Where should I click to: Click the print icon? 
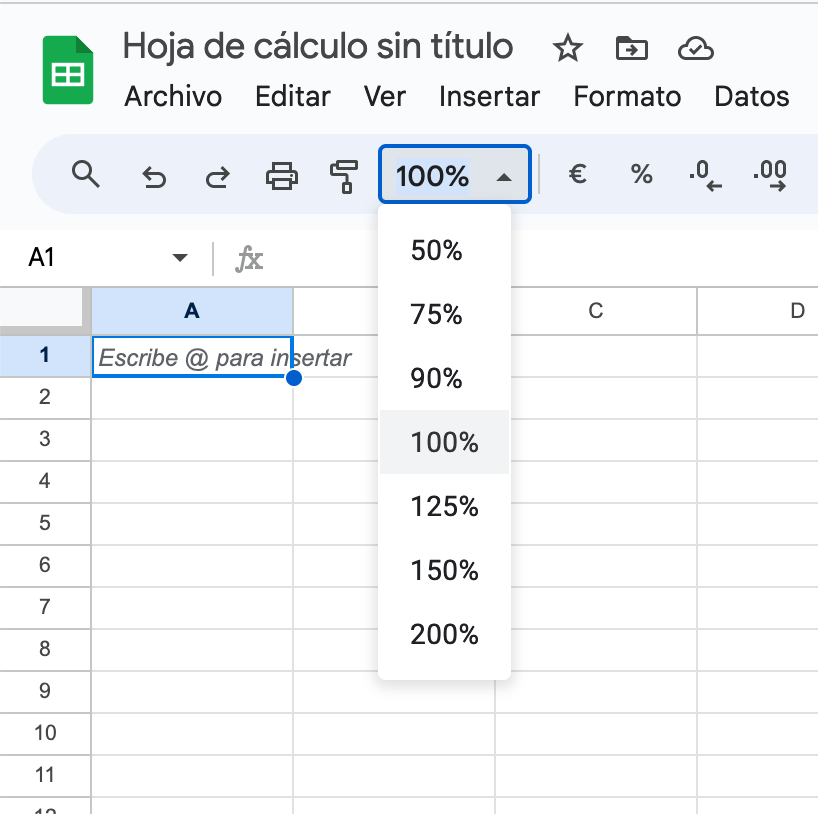tap(281, 177)
